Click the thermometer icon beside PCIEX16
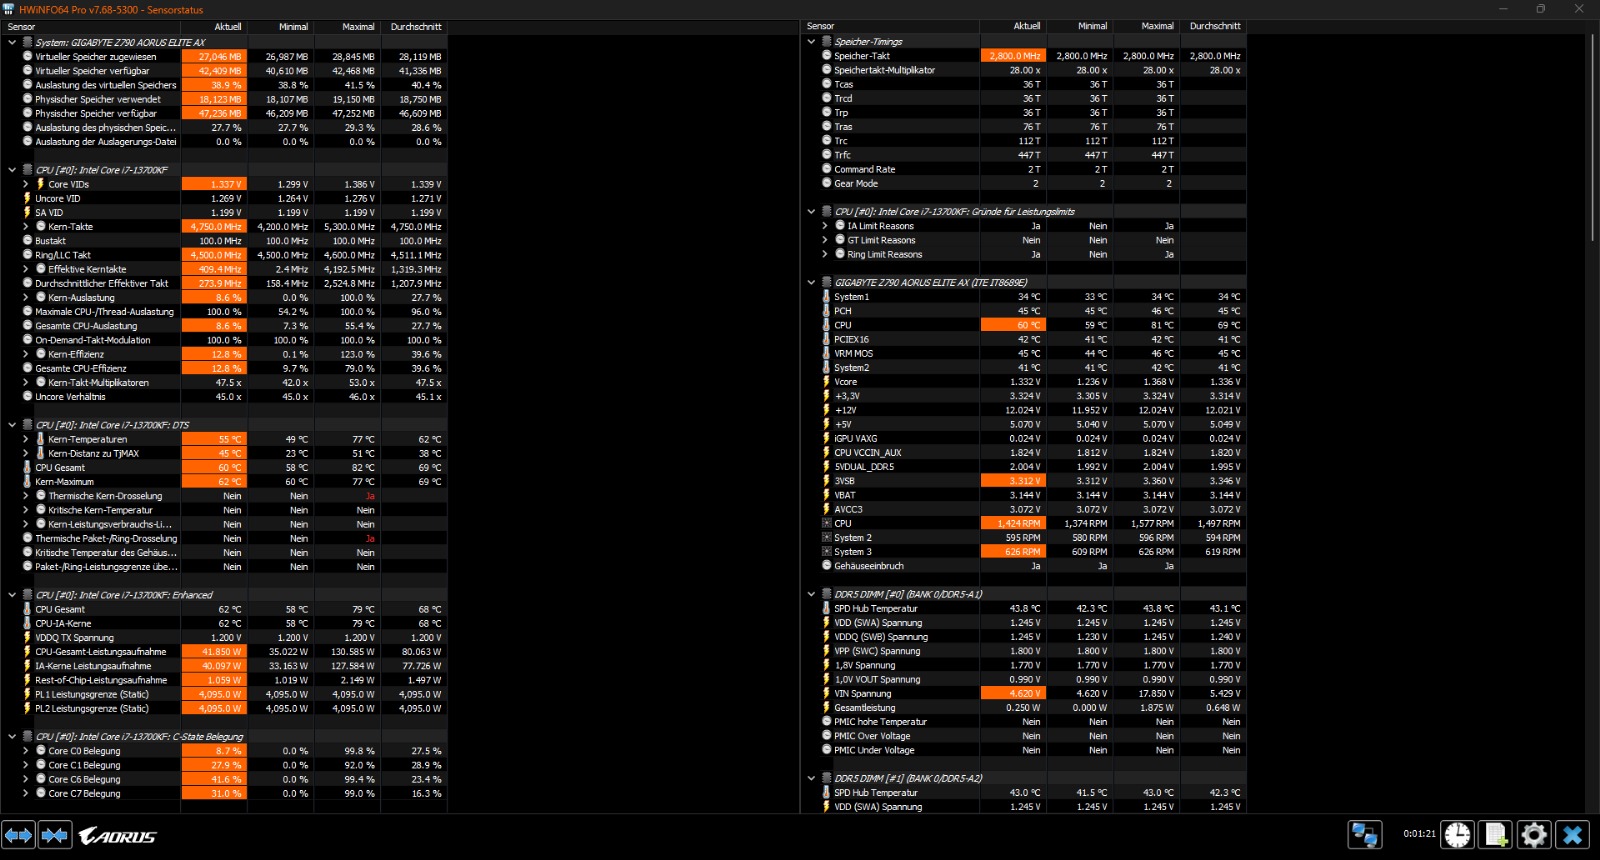 point(827,339)
